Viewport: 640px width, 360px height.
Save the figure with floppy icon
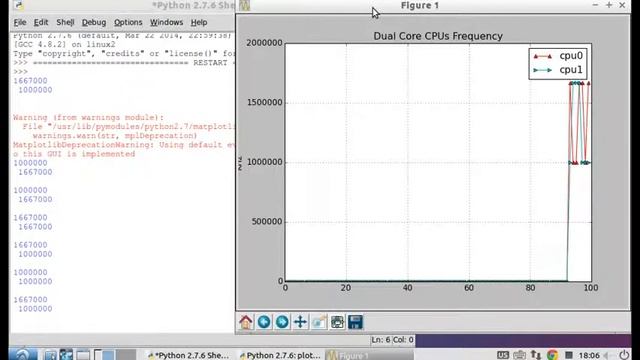click(355, 322)
